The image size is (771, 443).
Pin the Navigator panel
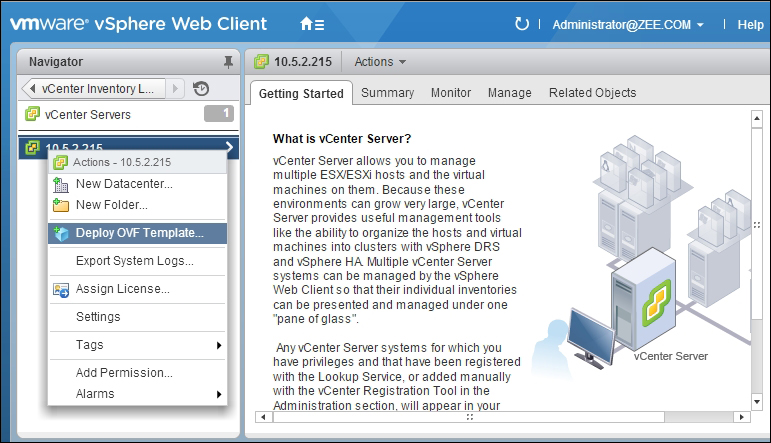point(228,62)
